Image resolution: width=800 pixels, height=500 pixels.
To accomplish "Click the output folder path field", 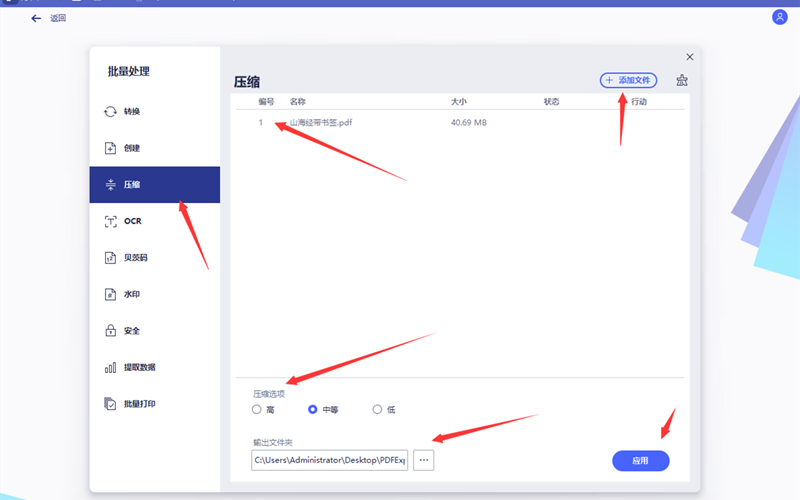I will pos(329,460).
